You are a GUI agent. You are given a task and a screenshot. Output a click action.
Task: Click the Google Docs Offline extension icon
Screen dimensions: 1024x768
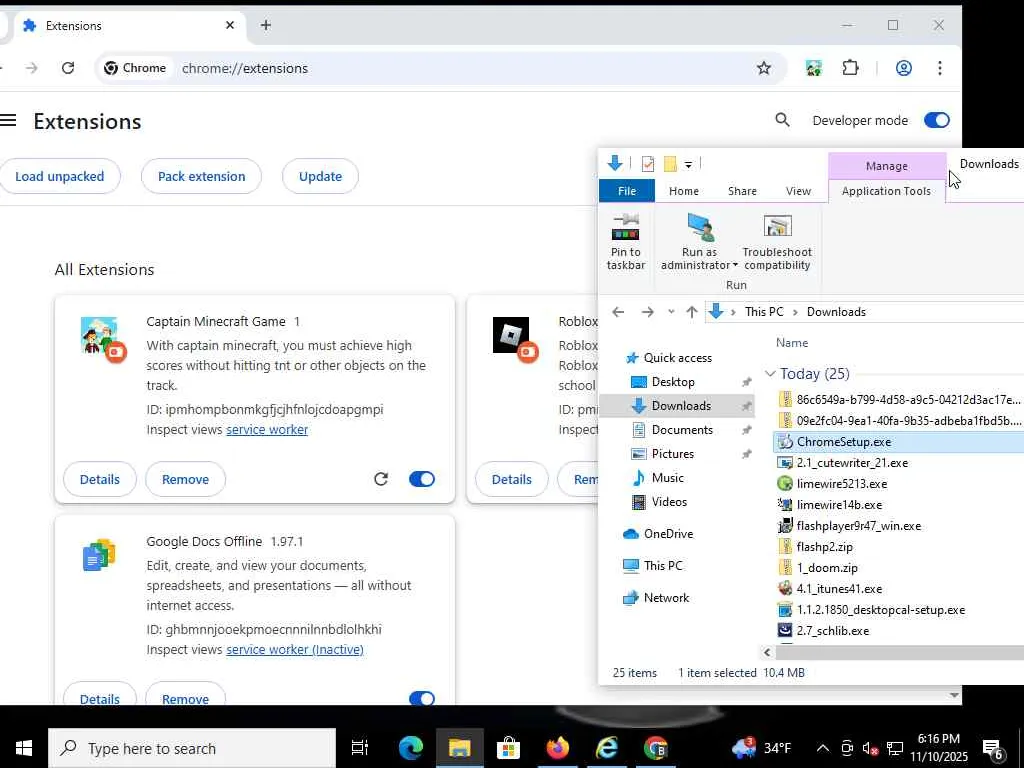point(99,555)
